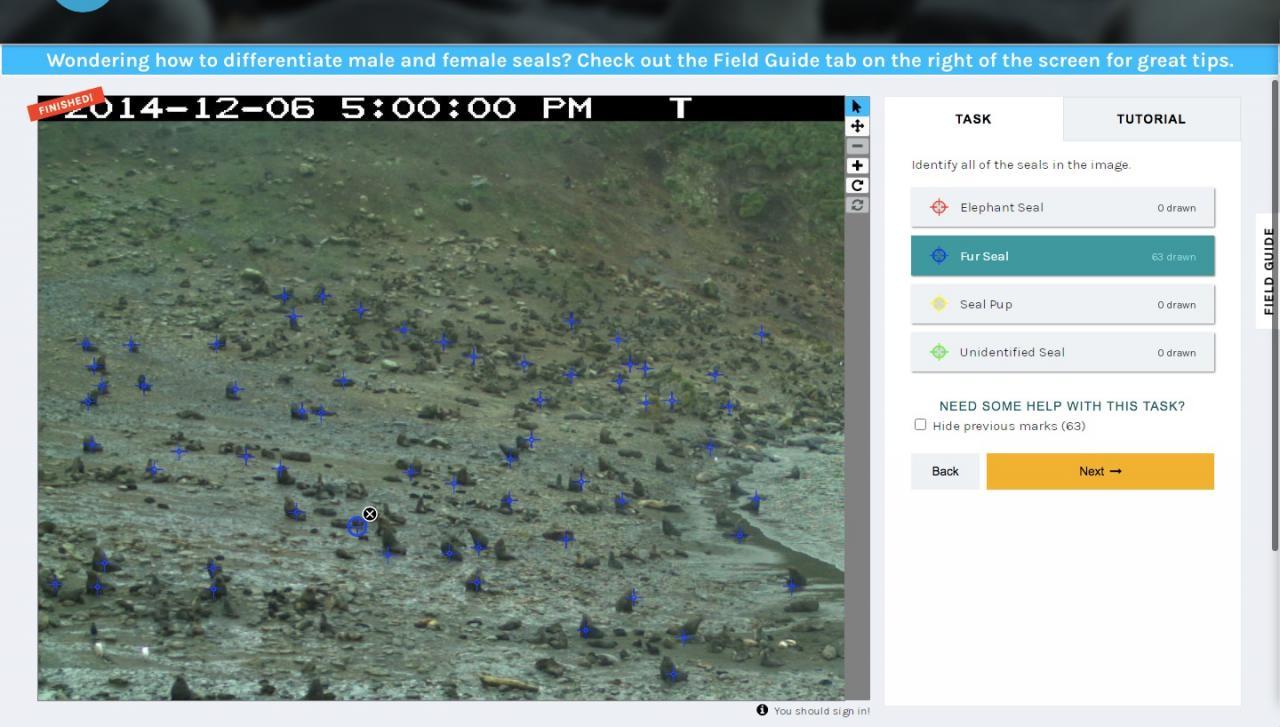Click the reset view refresh icon
This screenshot has height=727, width=1280.
click(x=857, y=205)
